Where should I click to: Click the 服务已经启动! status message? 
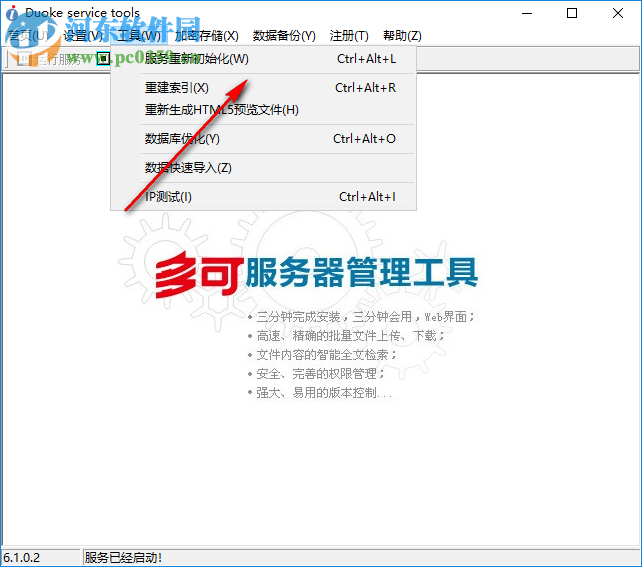coord(123,558)
